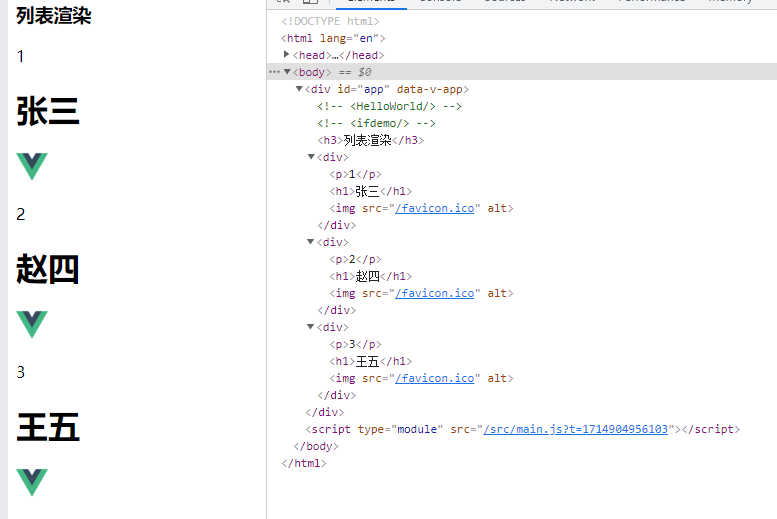
Task: Open the /favicon.ico link below h1 张三
Action: tap(435, 208)
